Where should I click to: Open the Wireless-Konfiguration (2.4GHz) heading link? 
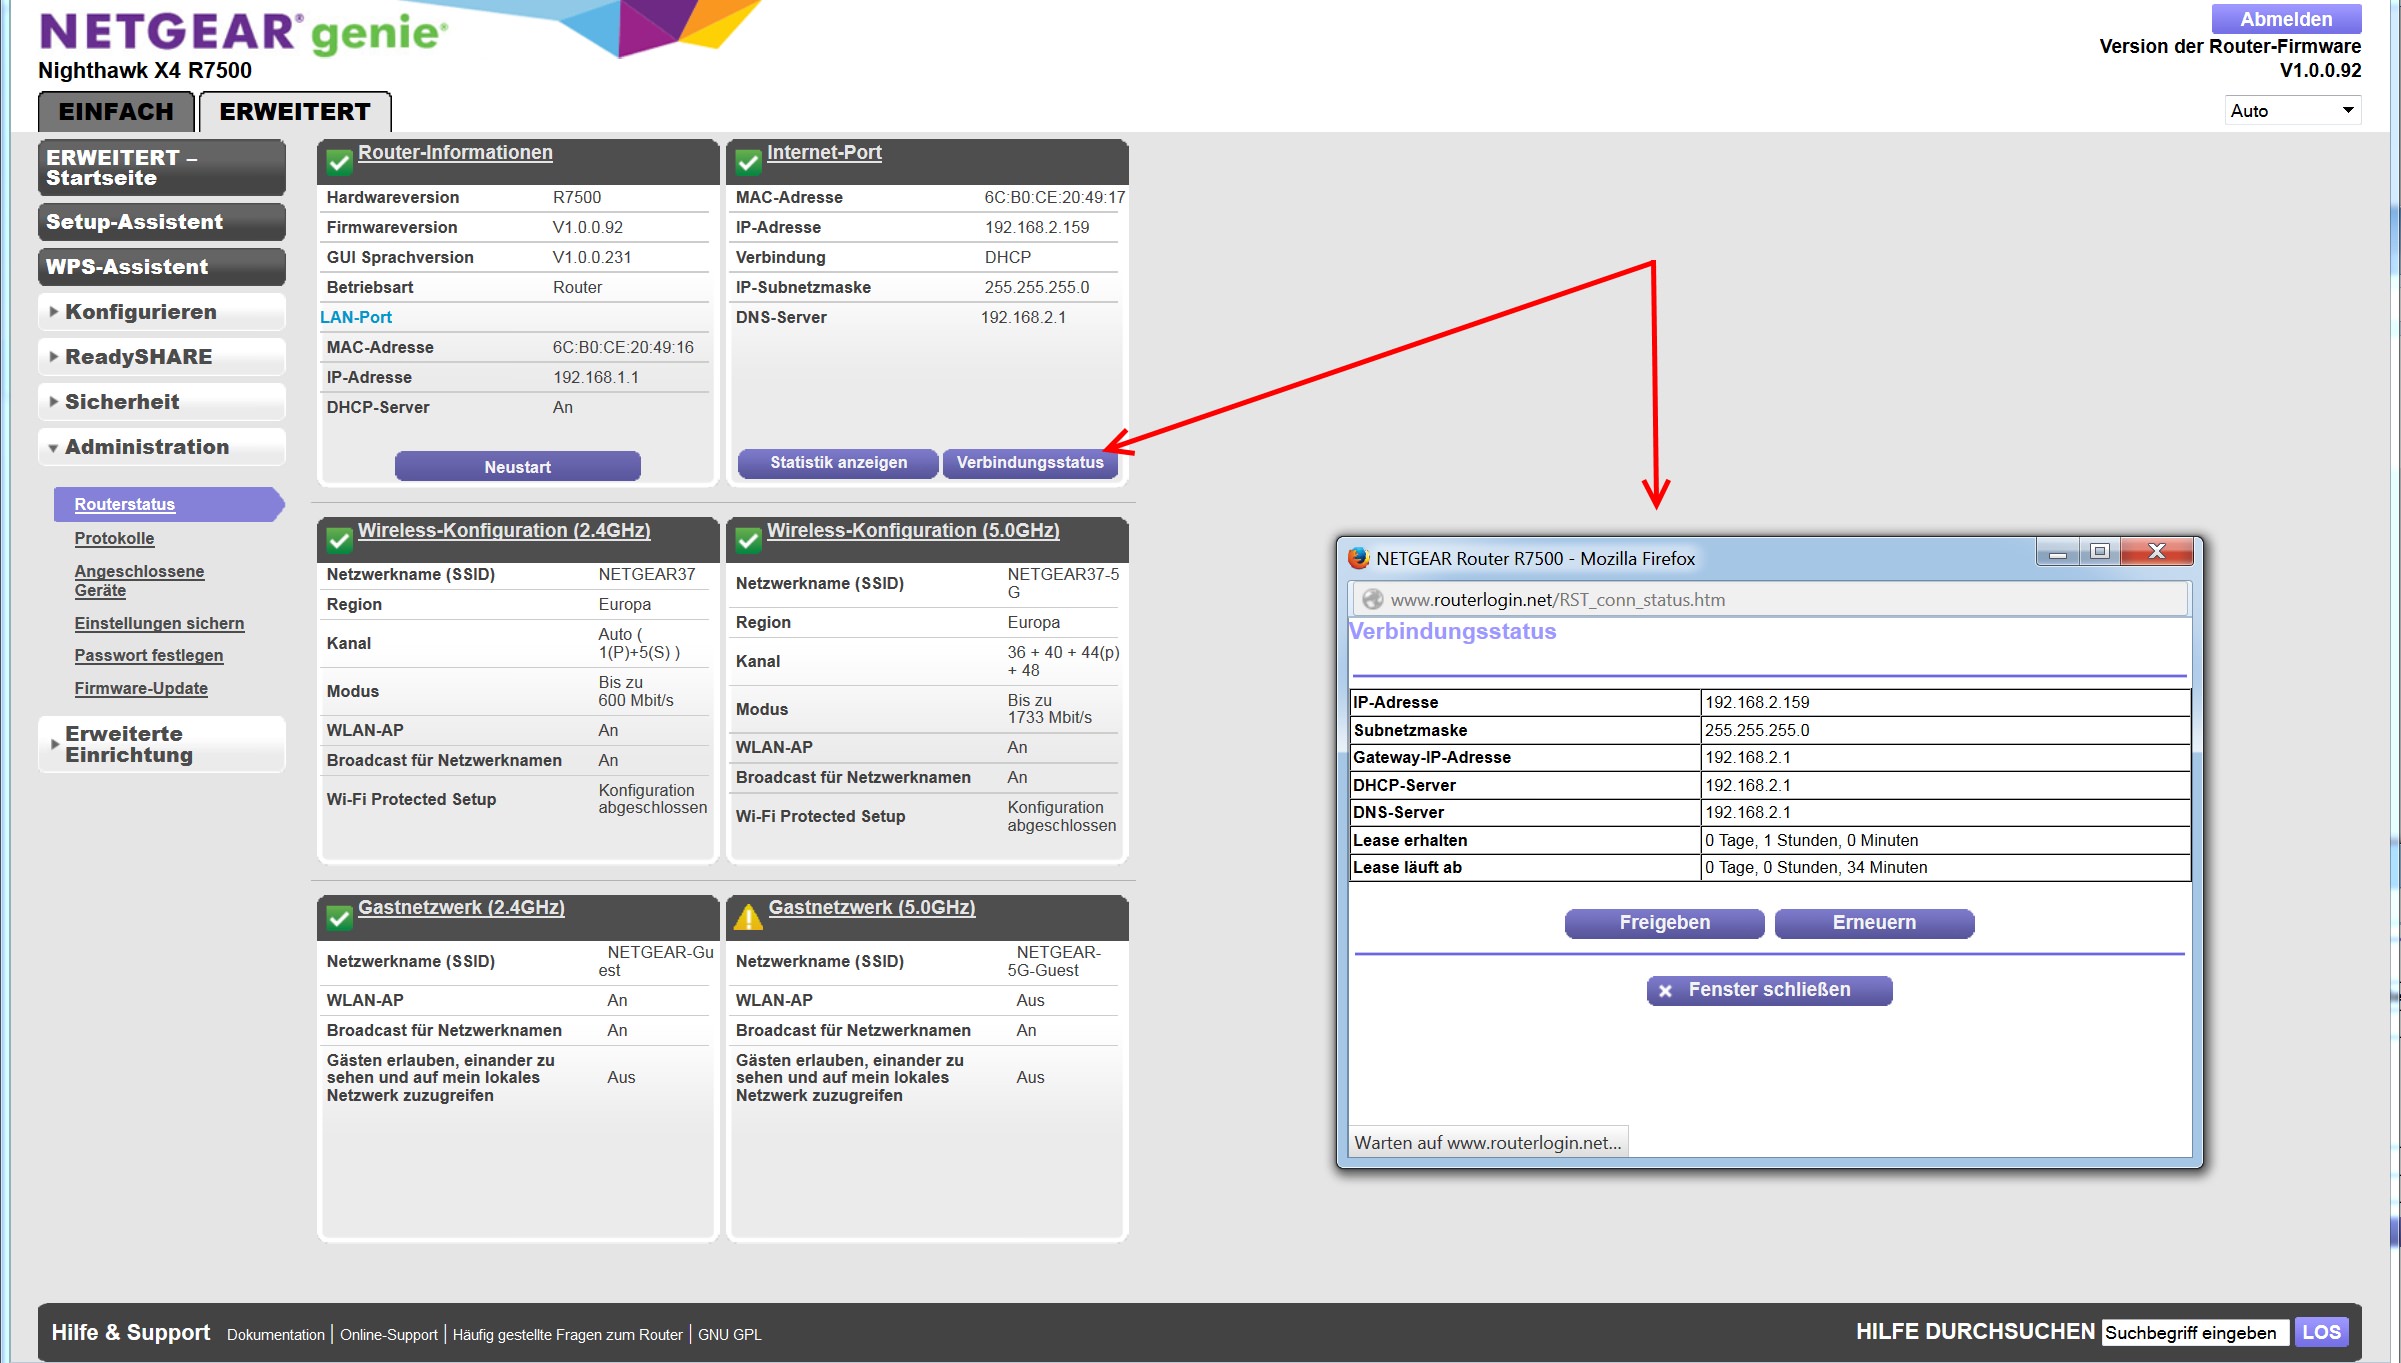pos(504,530)
